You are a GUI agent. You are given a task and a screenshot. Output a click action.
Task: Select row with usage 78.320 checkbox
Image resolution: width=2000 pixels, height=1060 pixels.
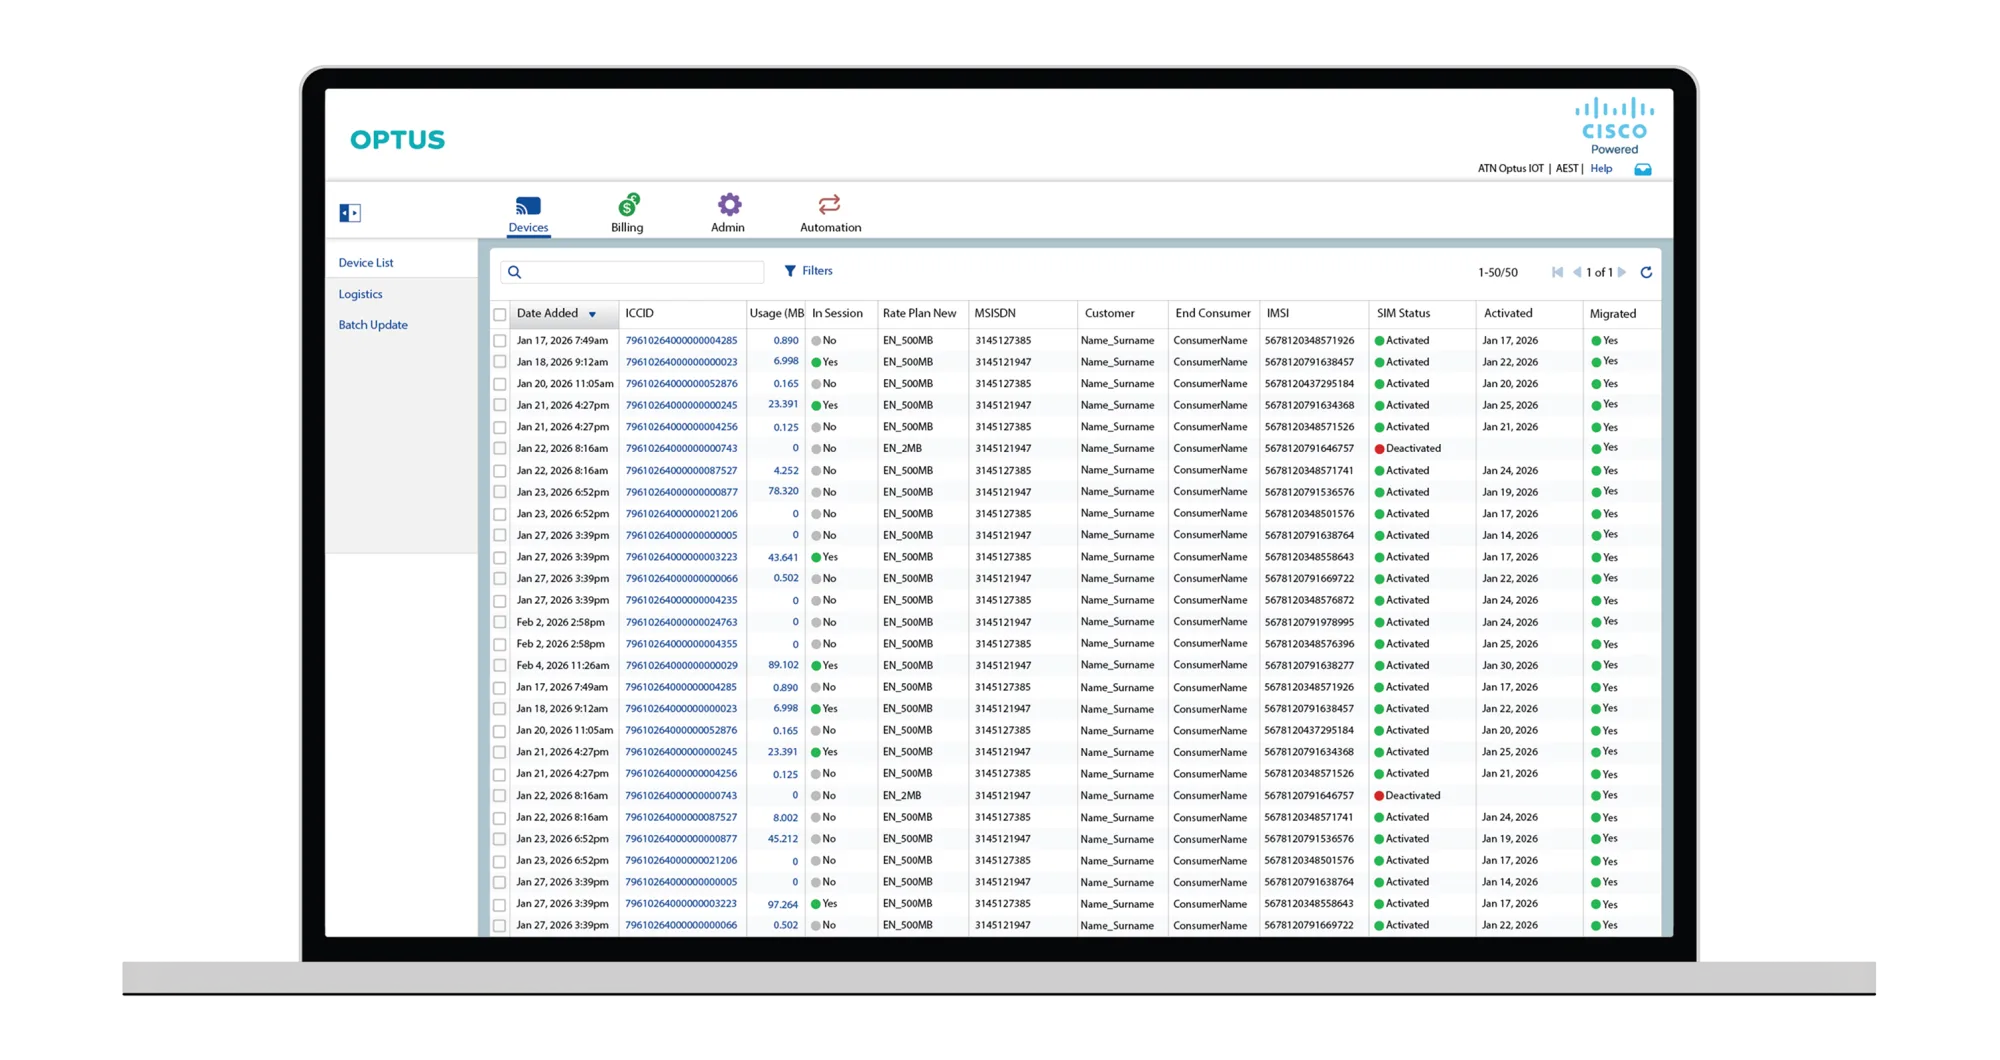click(x=500, y=492)
